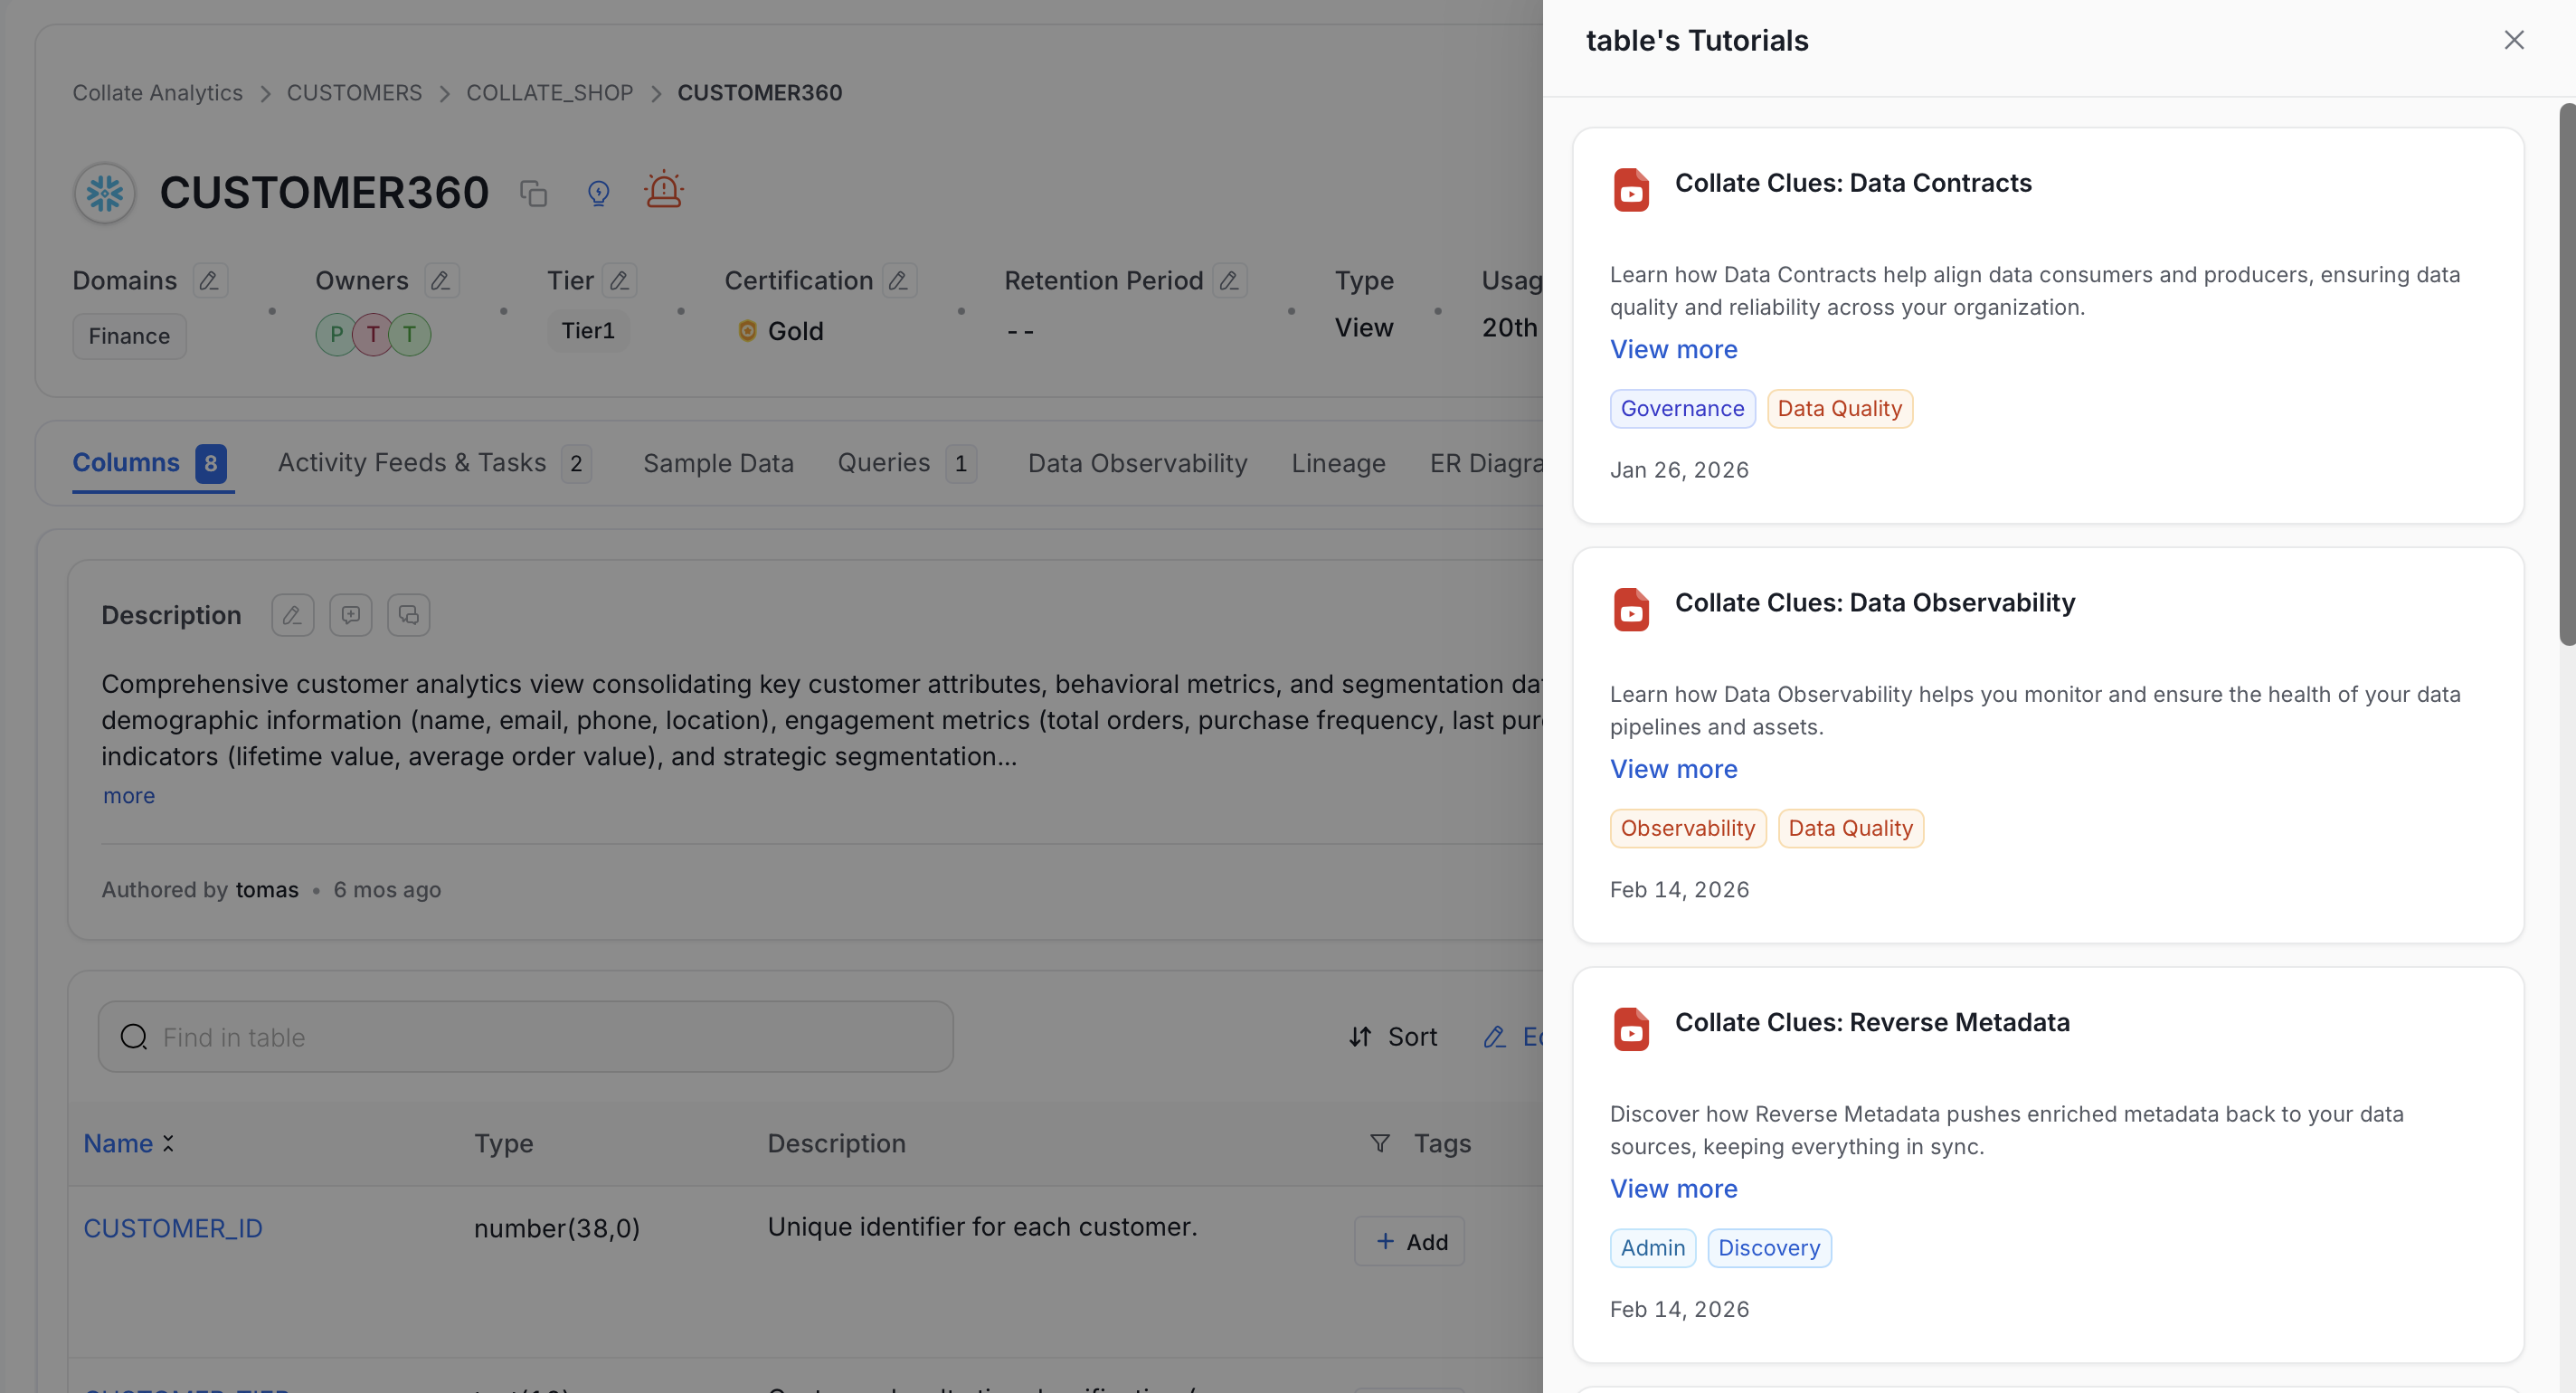Image resolution: width=2576 pixels, height=1393 pixels.
Task: Click the Gold certification badge
Action: [x=780, y=331]
